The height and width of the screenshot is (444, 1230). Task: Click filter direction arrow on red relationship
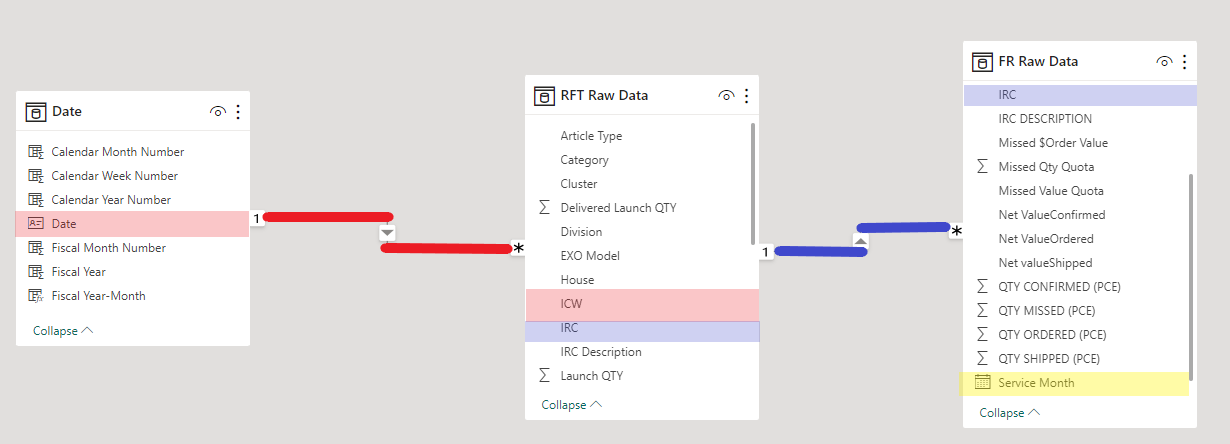388,233
